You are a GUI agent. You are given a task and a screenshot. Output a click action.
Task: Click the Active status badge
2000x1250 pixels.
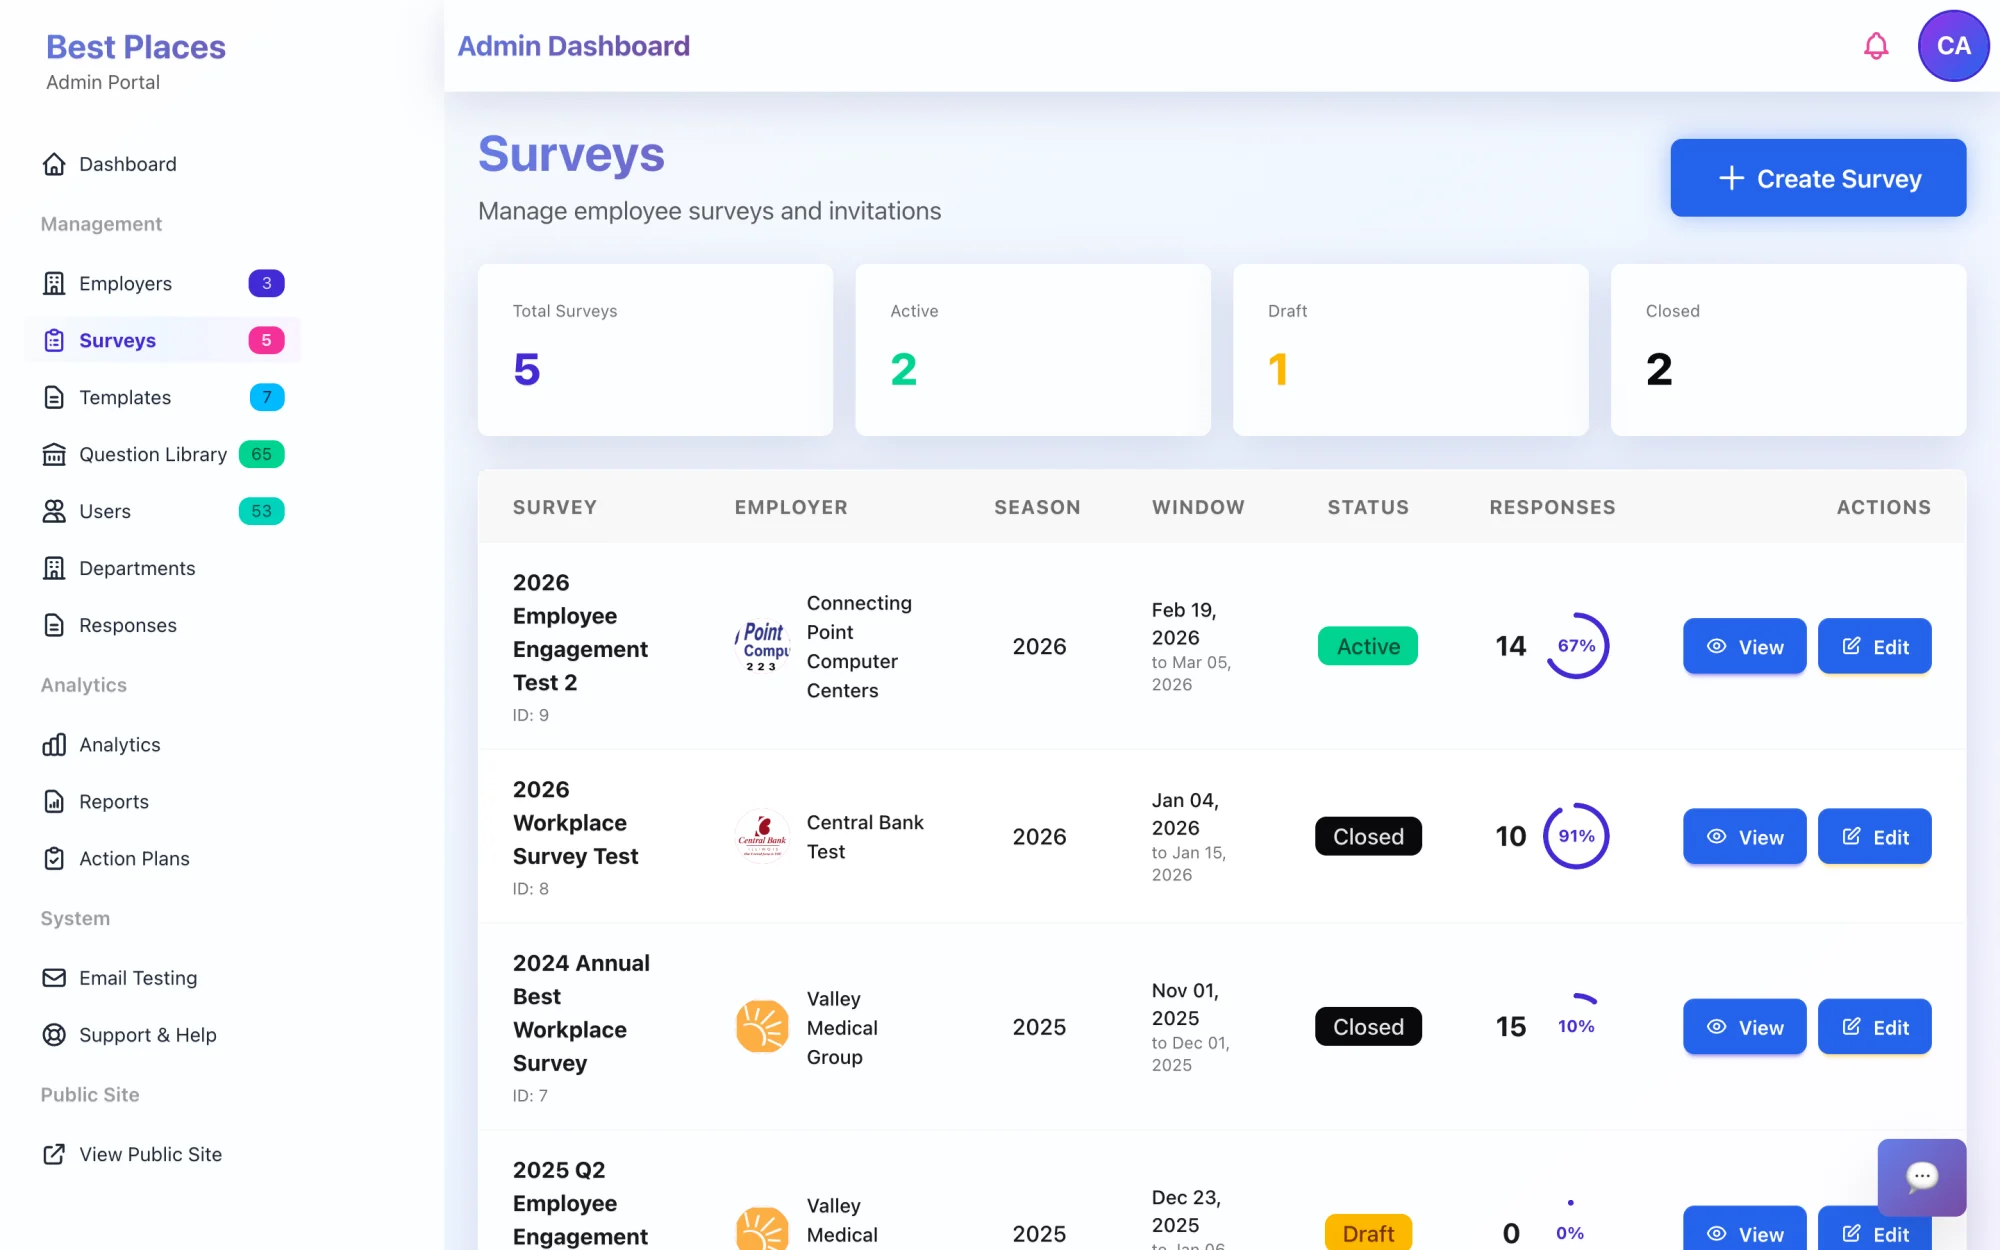1368,646
